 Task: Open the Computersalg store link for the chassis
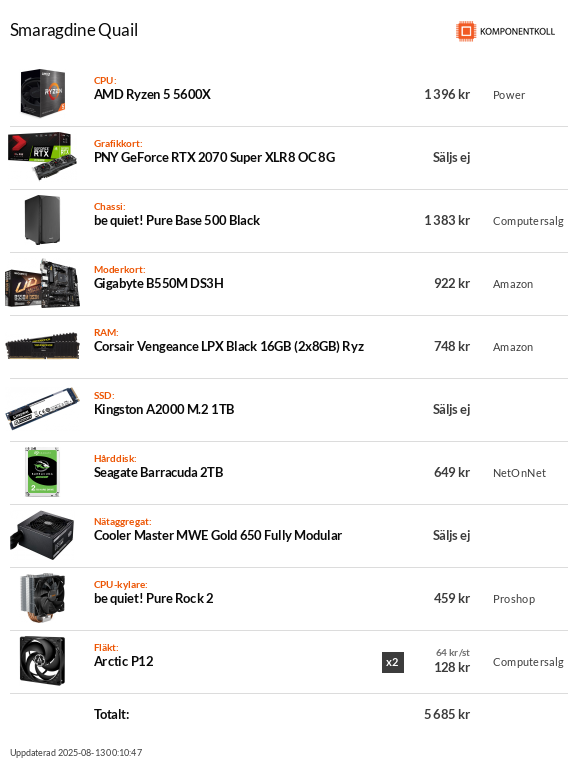(528, 221)
